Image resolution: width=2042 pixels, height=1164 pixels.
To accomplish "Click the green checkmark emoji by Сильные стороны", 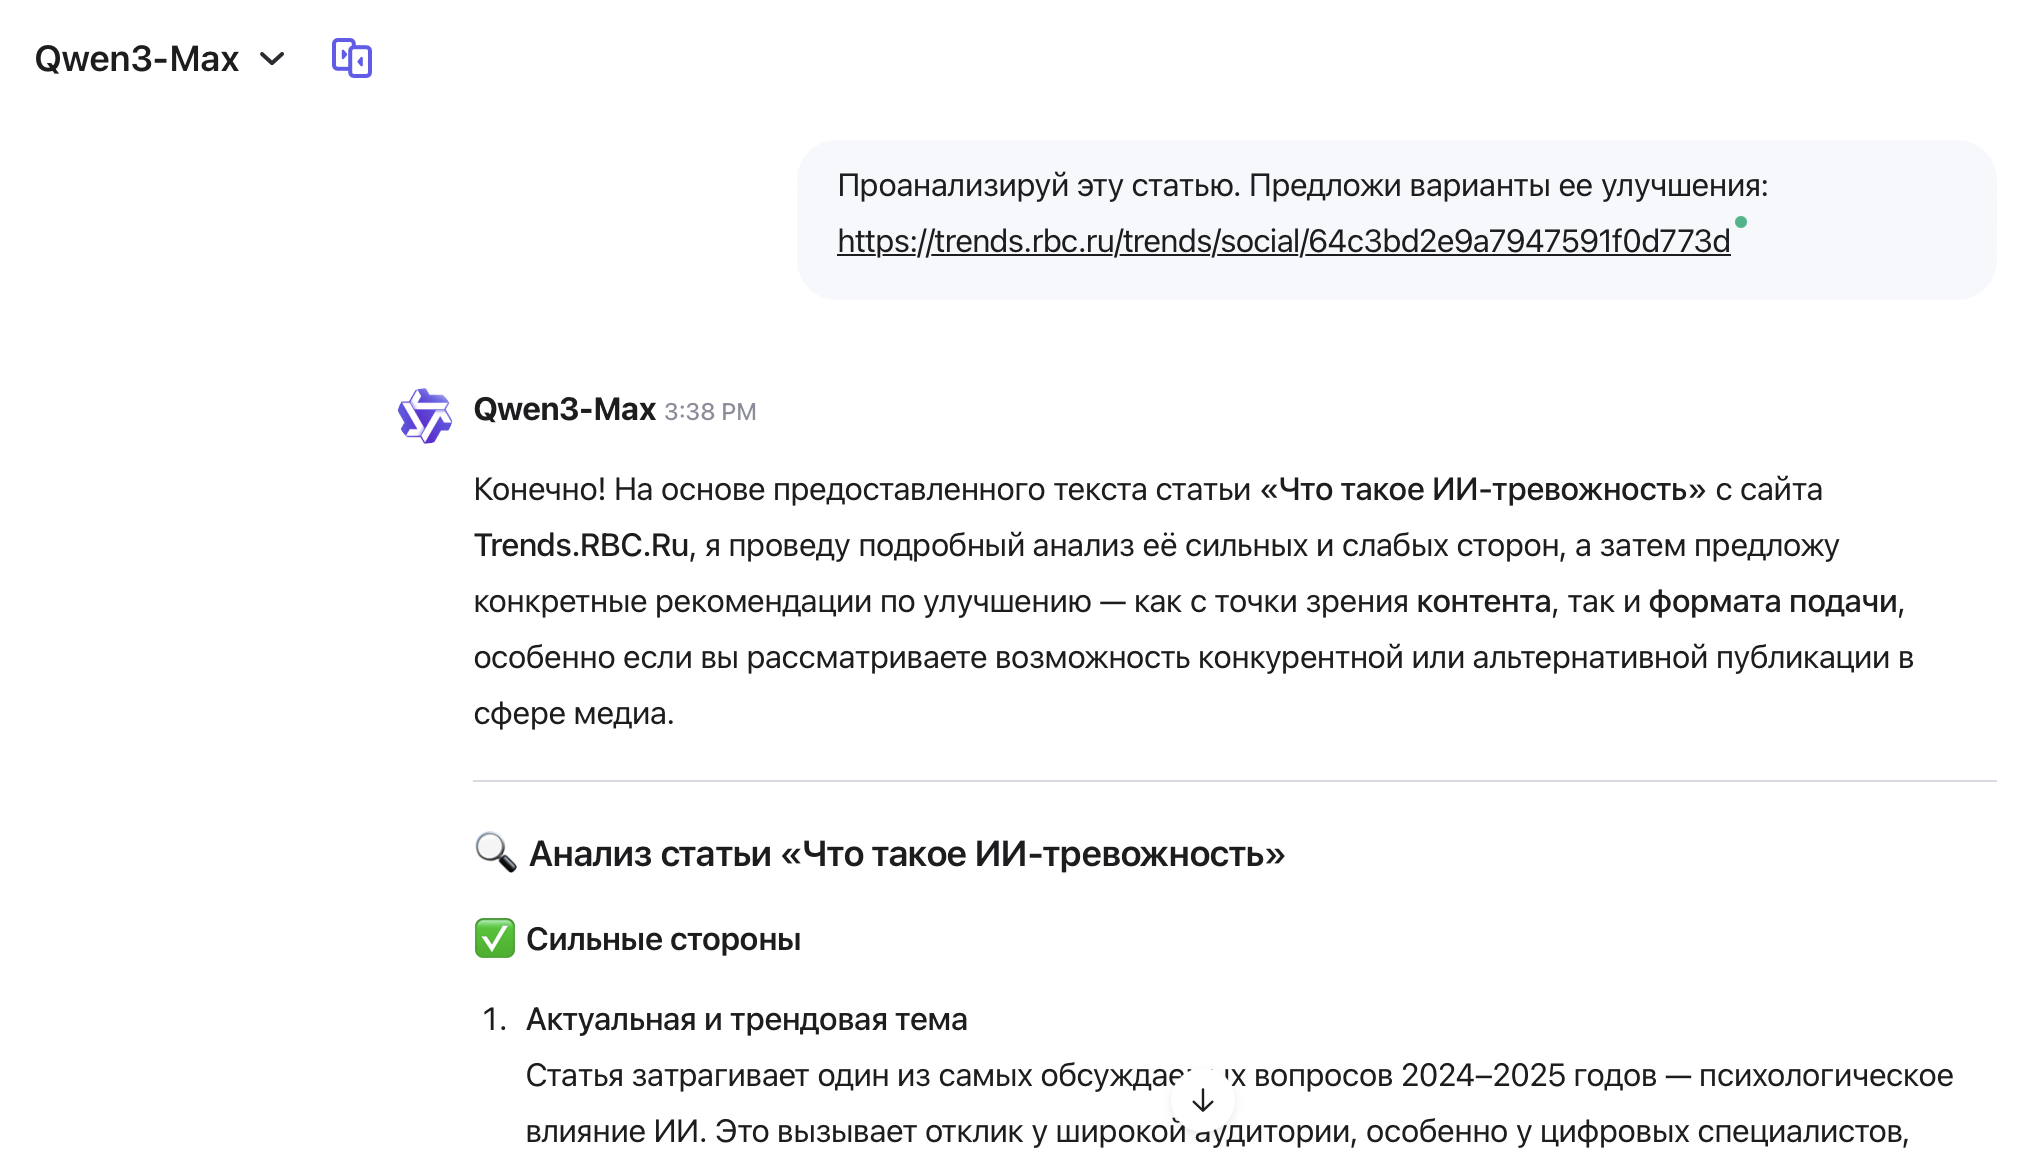I will 494,938.
